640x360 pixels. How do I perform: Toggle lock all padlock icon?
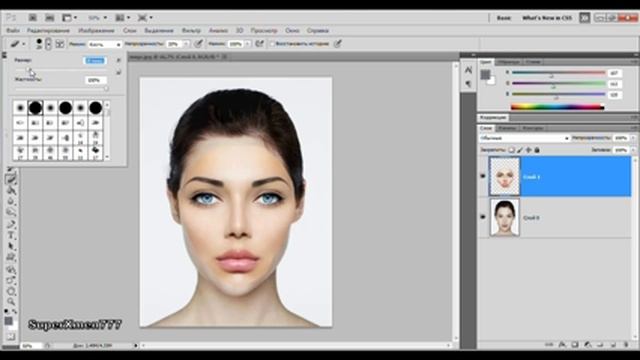pyautogui.click(x=537, y=150)
